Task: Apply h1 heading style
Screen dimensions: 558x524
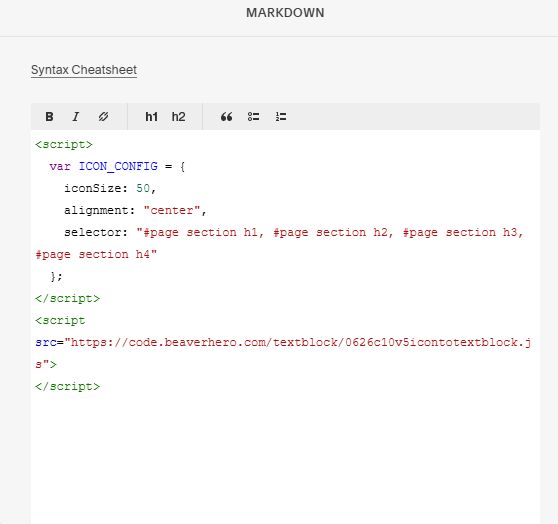Action: point(152,117)
